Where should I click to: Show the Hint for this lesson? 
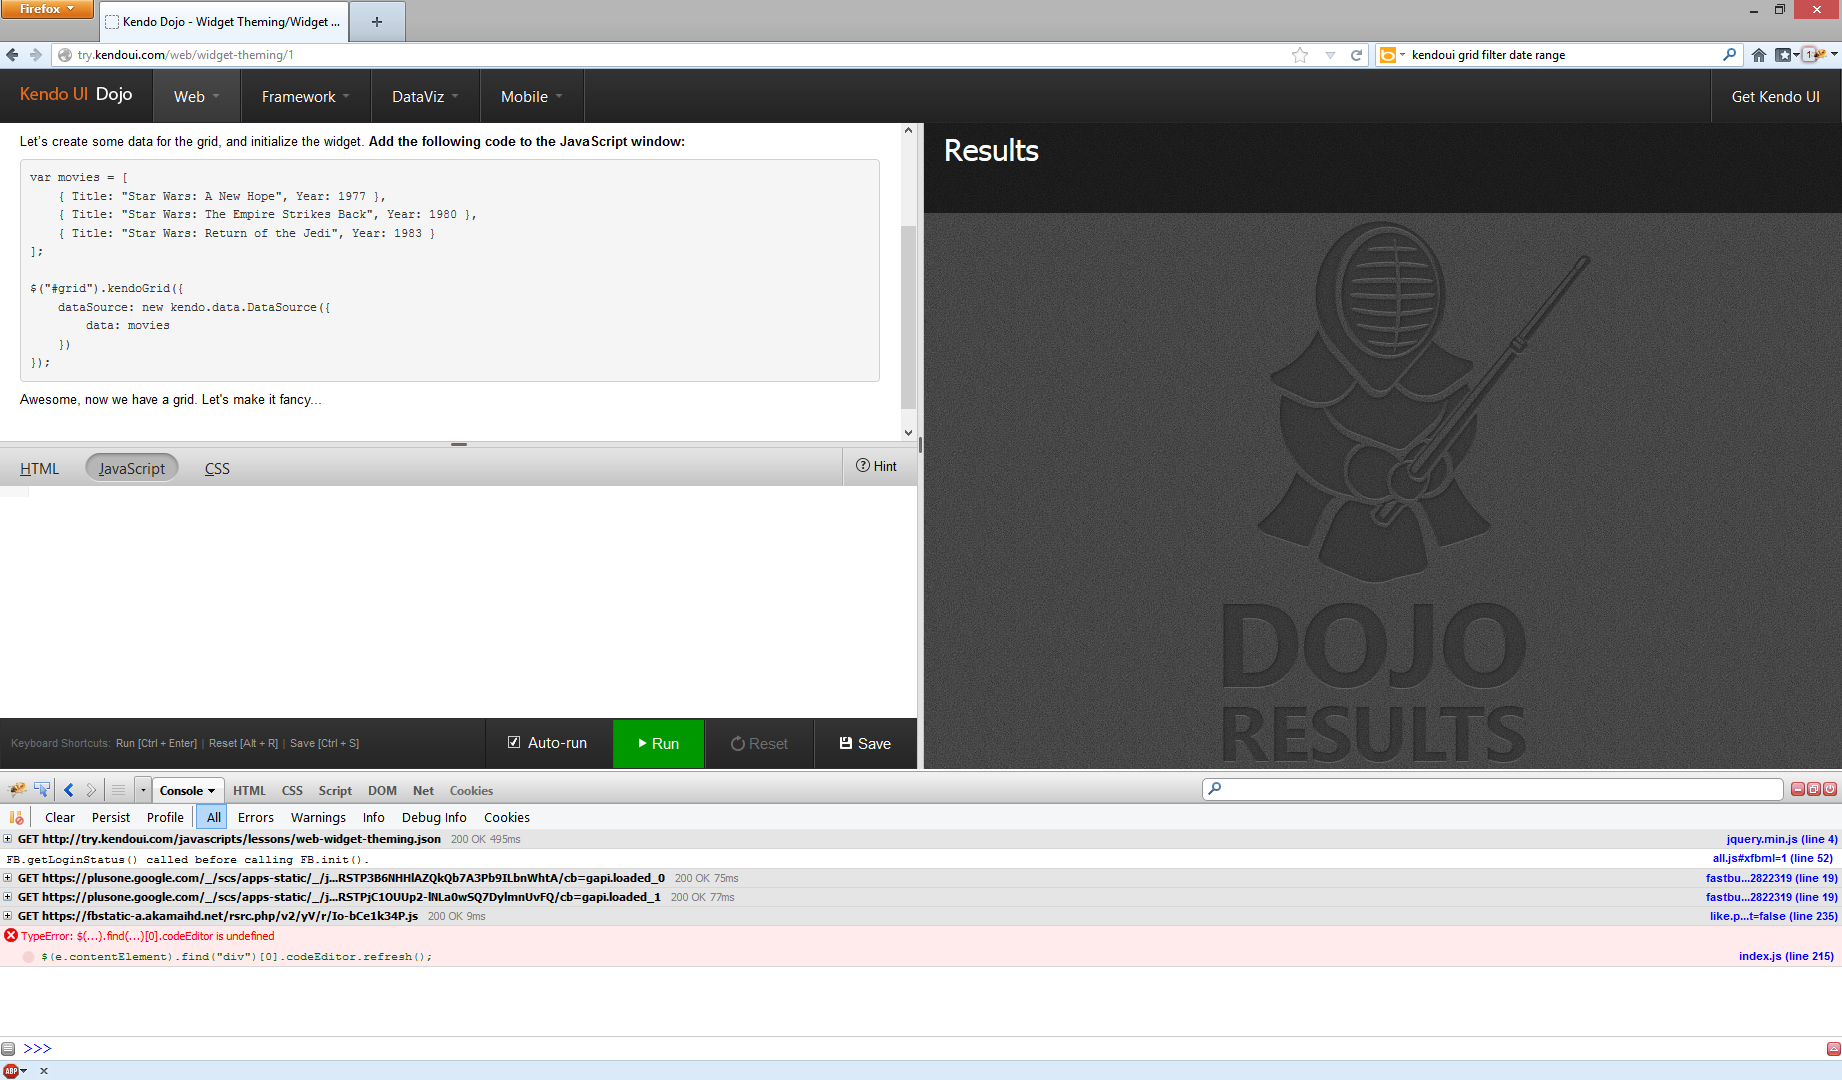[x=877, y=466]
